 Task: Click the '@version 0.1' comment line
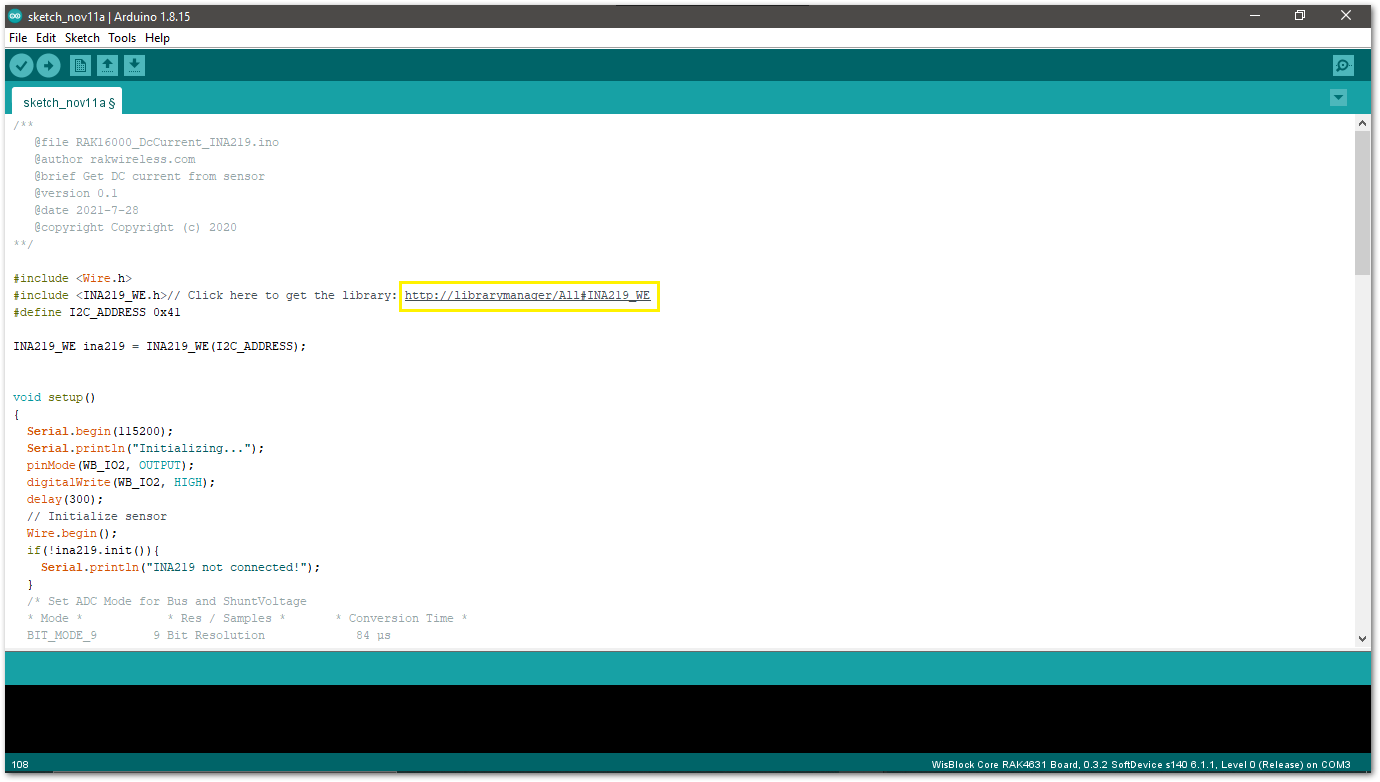tap(76, 193)
